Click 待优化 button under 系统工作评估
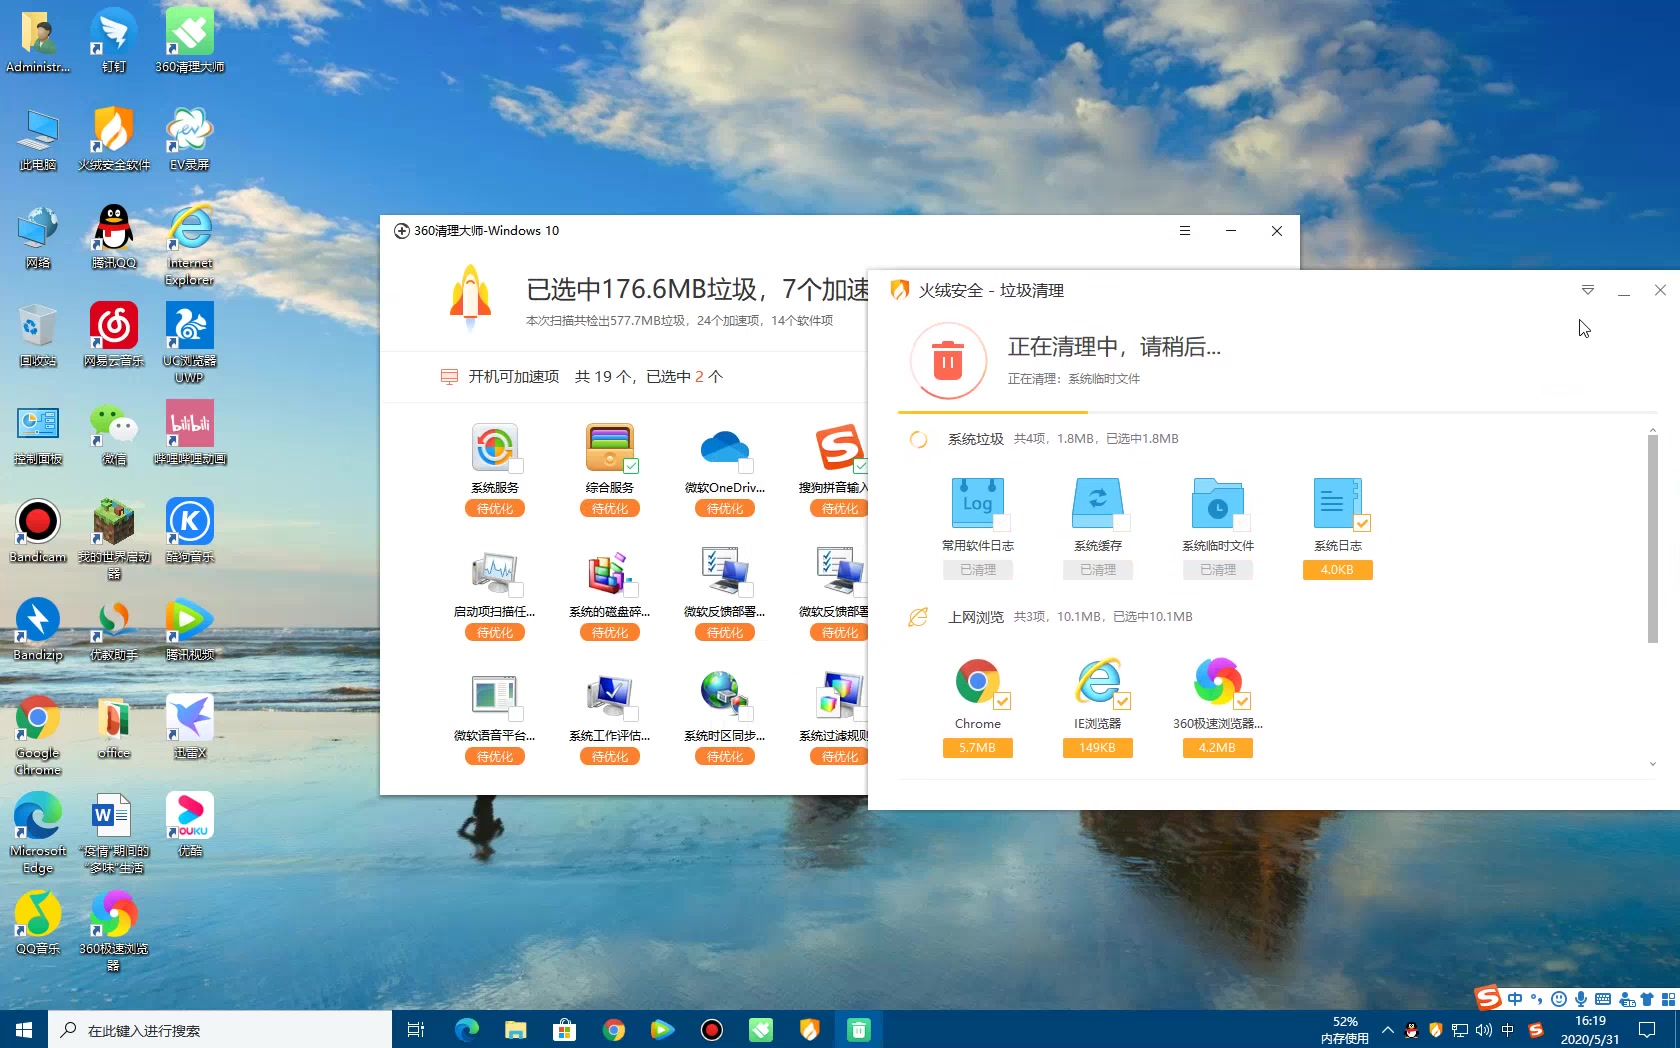Image resolution: width=1680 pixels, height=1048 pixels. (609, 757)
